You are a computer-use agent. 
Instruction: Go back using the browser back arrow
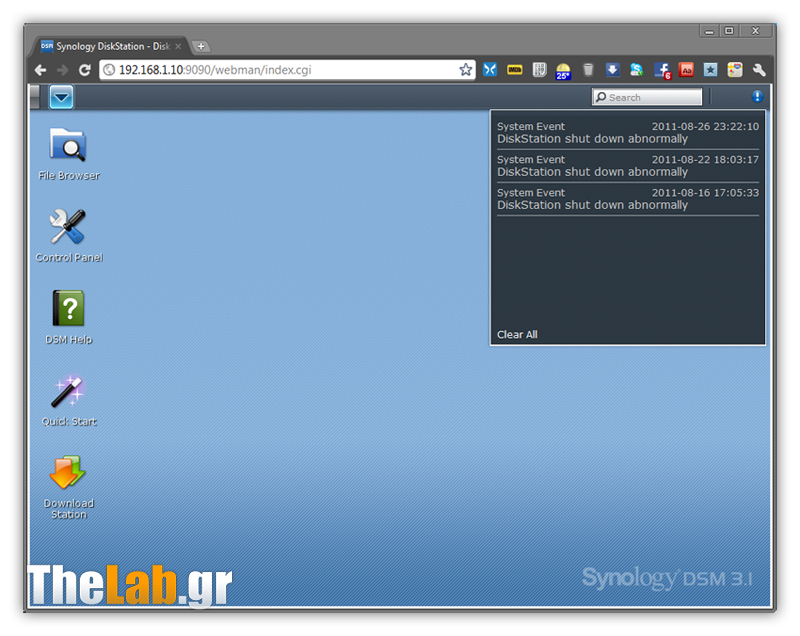coord(41,70)
